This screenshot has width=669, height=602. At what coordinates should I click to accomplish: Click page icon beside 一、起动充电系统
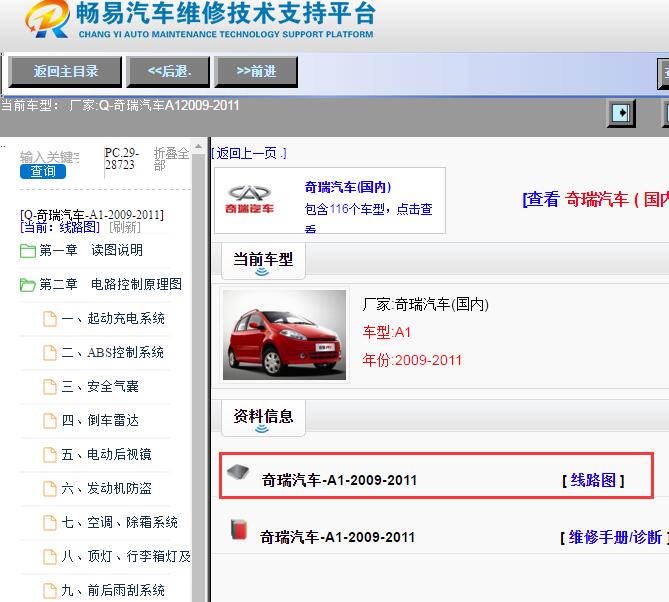tap(50, 319)
